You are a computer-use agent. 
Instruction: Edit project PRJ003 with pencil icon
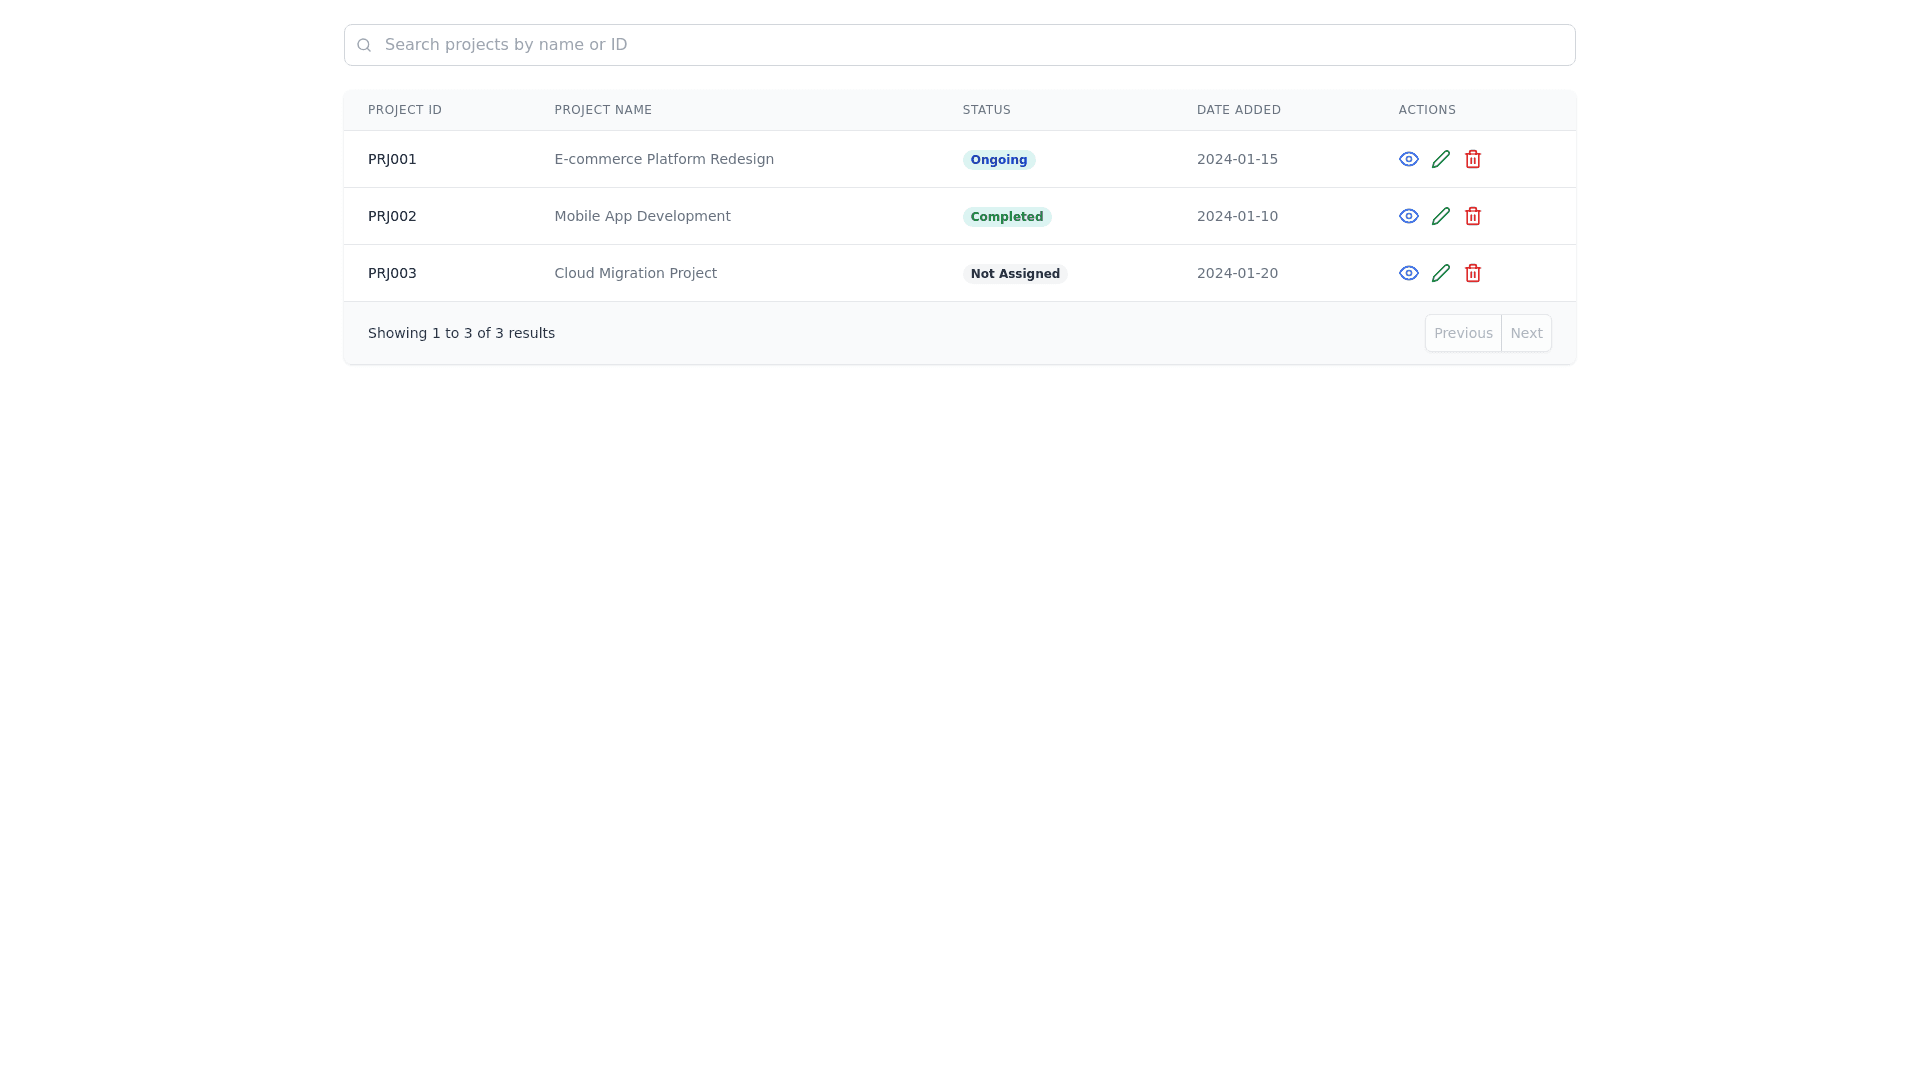click(1440, 273)
